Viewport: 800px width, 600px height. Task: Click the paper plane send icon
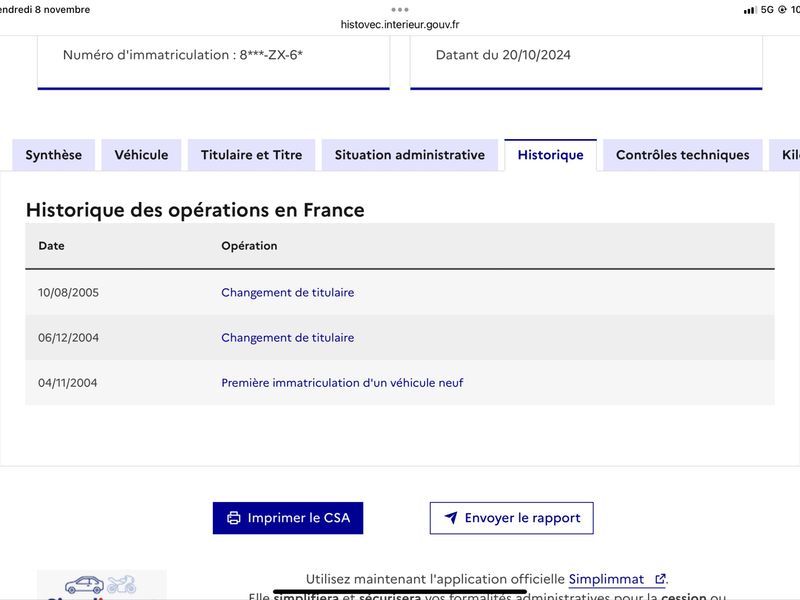(451, 517)
